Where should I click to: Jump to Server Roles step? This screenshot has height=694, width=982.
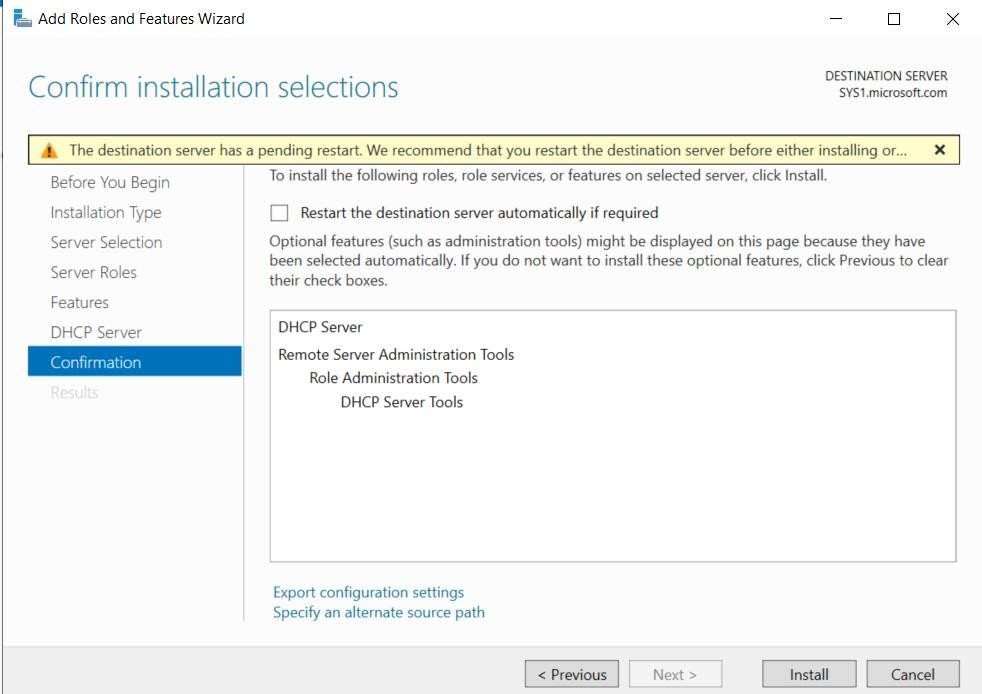93,272
